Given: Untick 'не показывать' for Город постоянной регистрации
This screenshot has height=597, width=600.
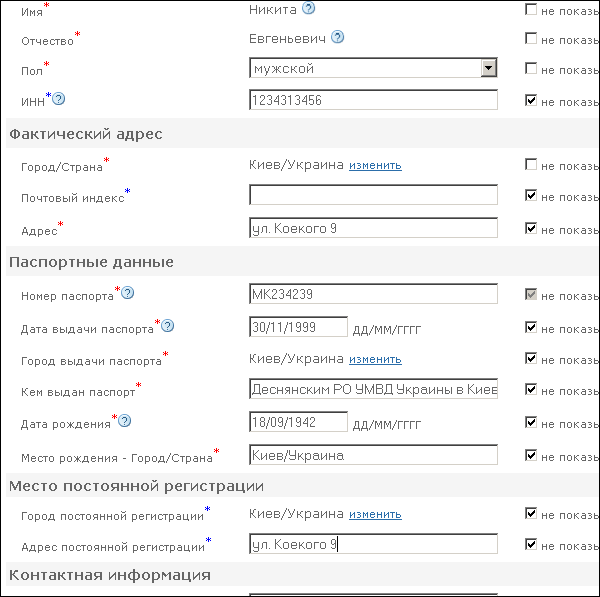Looking at the screenshot, I should point(531,513).
